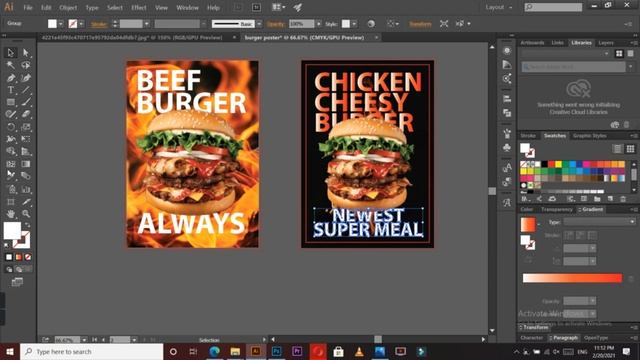This screenshot has height=360, width=640.
Task: Click the Default Fill and Stroke icon
Action: point(7,245)
